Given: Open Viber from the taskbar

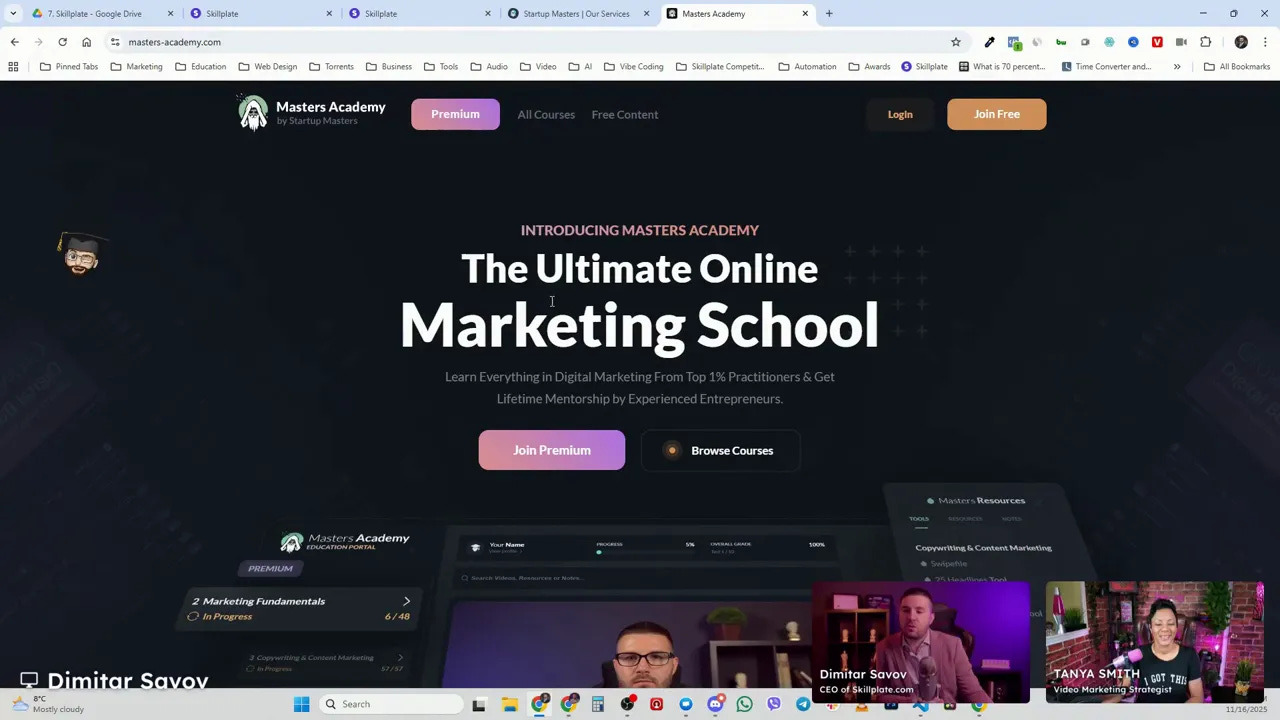Looking at the screenshot, I should pyautogui.click(x=774, y=704).
